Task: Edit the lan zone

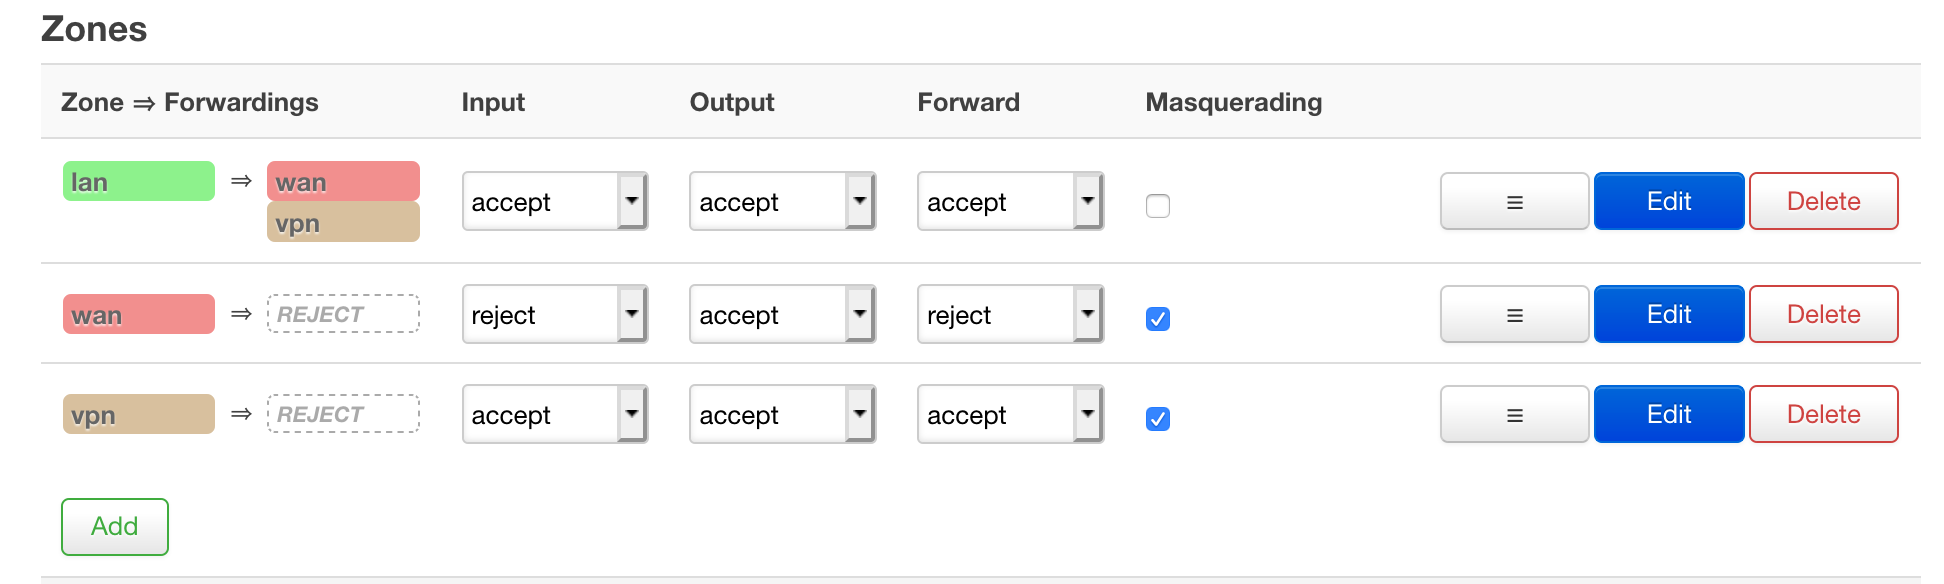Action: (1668, 201)
